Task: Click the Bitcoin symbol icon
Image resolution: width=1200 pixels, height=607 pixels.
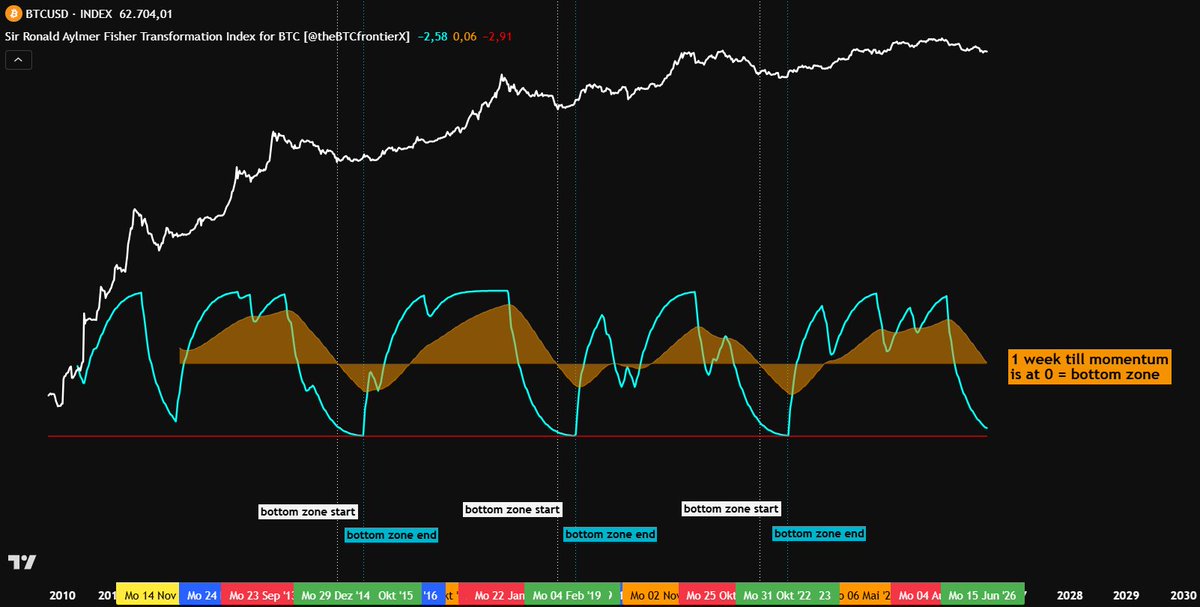Action: [16, 15]
